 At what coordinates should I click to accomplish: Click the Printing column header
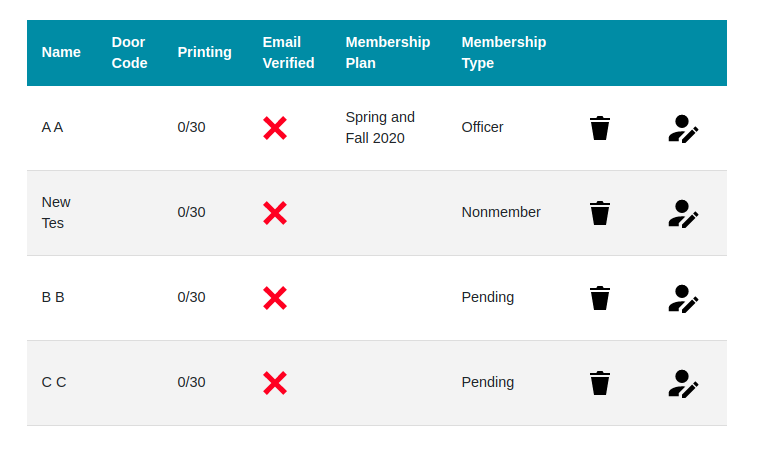point(204,52)
